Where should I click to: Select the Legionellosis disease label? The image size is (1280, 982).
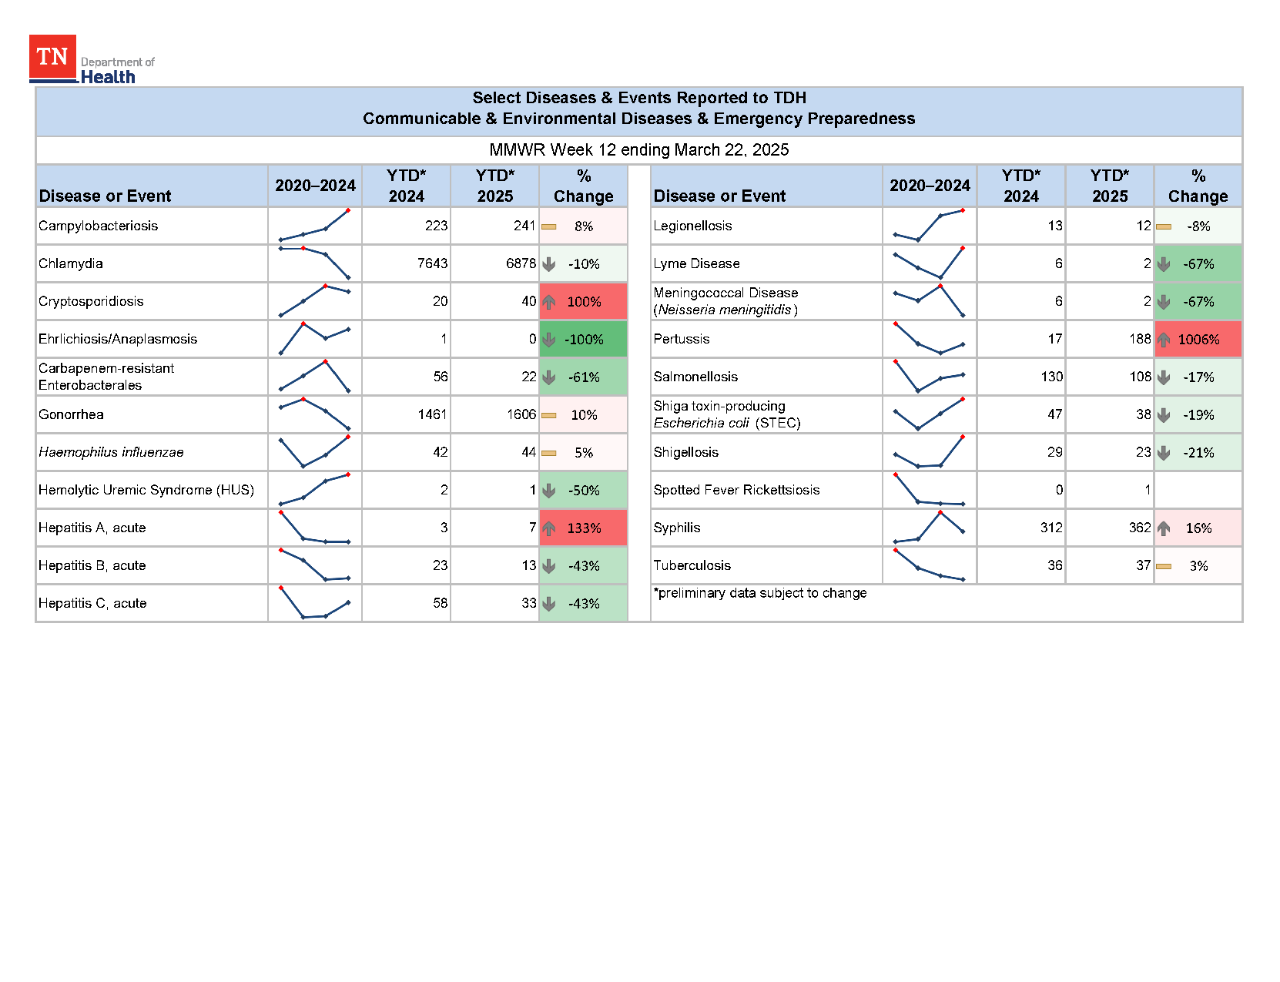pyautogui.click(x=692, y=226)
